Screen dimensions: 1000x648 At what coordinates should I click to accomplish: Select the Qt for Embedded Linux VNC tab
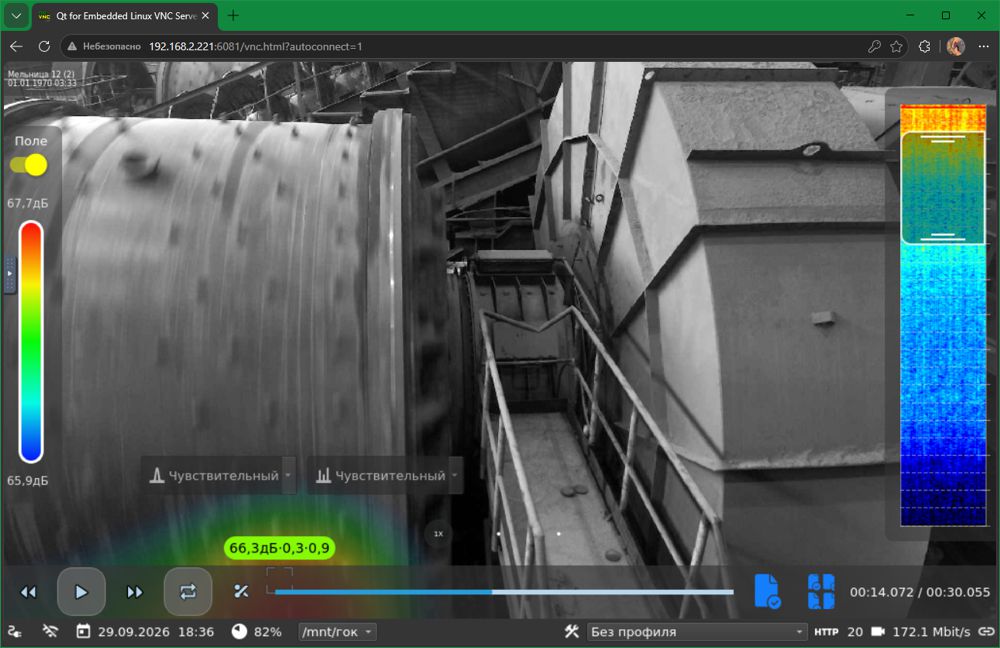click(x=125, y=16)
